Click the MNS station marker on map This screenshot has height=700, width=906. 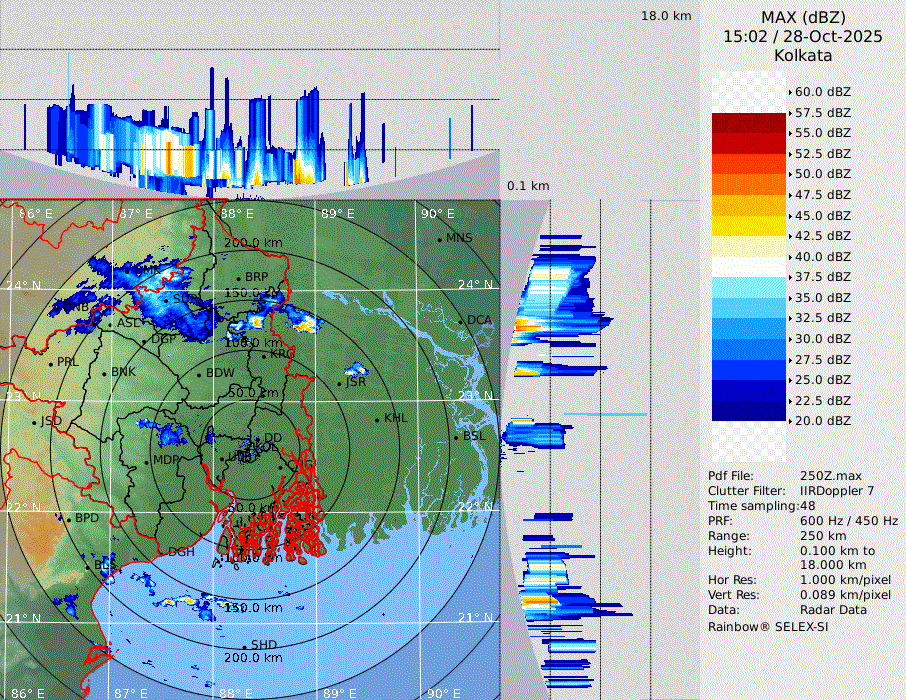440,239
